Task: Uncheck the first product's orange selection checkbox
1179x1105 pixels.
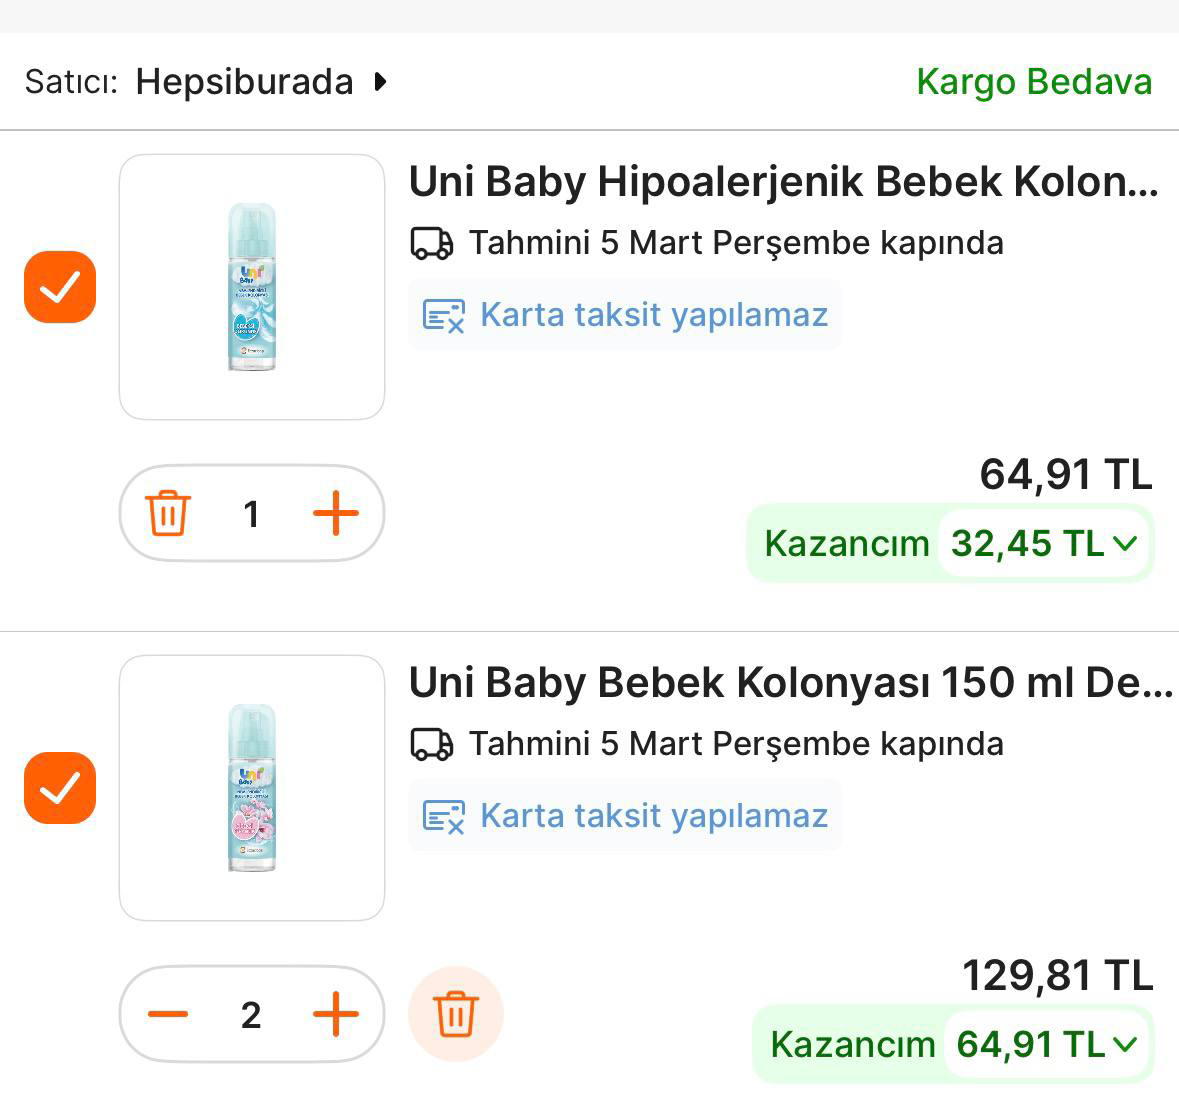Action: 59,288
